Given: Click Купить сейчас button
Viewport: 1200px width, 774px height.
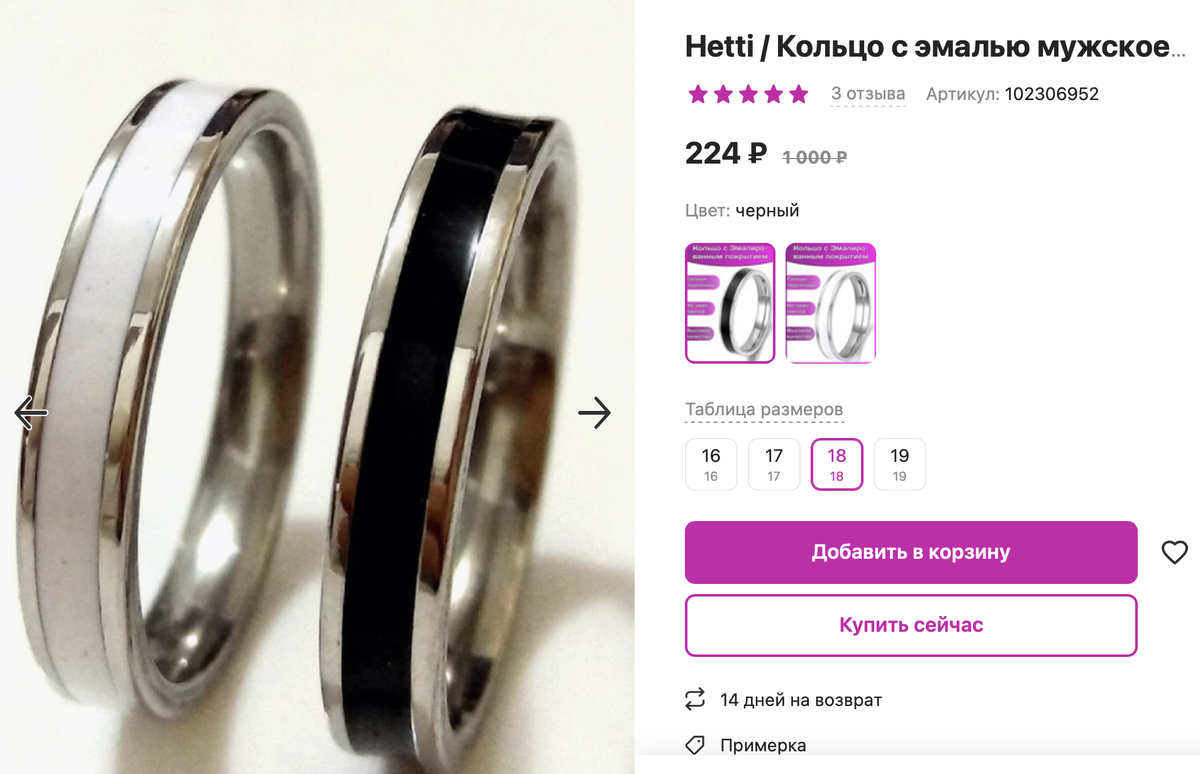Looking at the screenshot, I should pos(911,625).
